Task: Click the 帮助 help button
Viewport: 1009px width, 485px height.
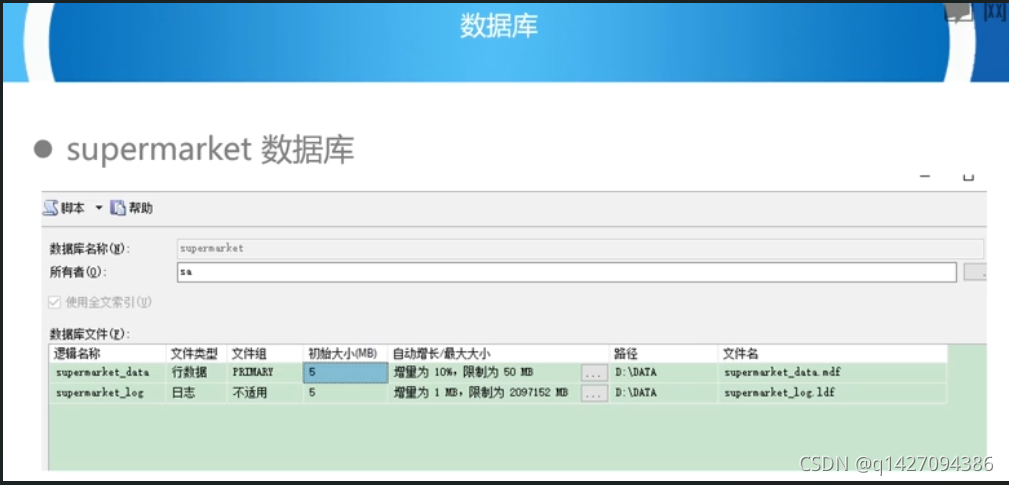Action: (x=132, y=208)
